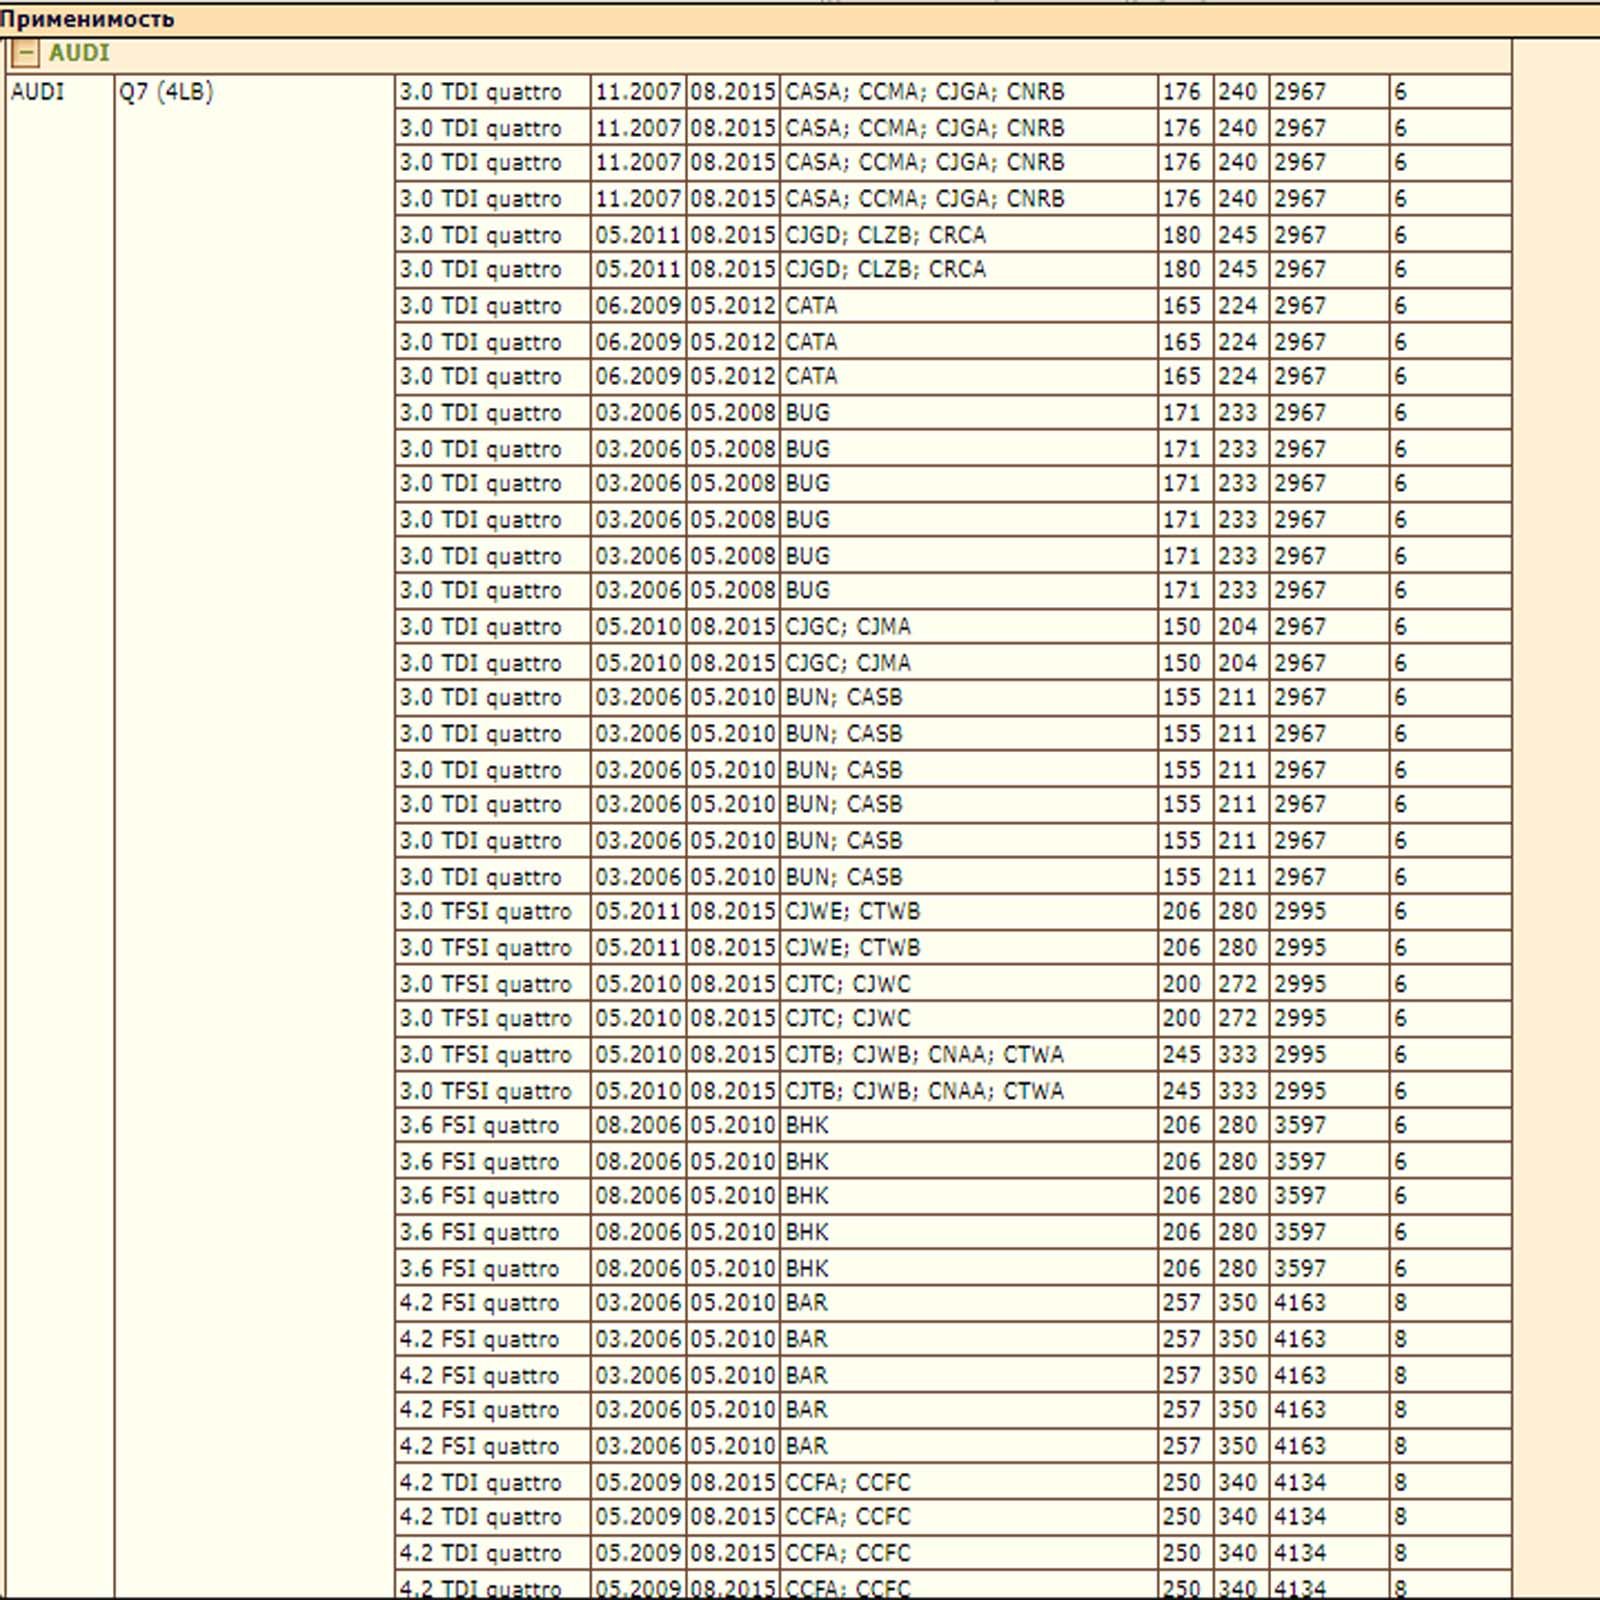Select first 3.0 TFSI quattro modification cell
The height and width of the screenshot is (1600, 1600).
486,912
